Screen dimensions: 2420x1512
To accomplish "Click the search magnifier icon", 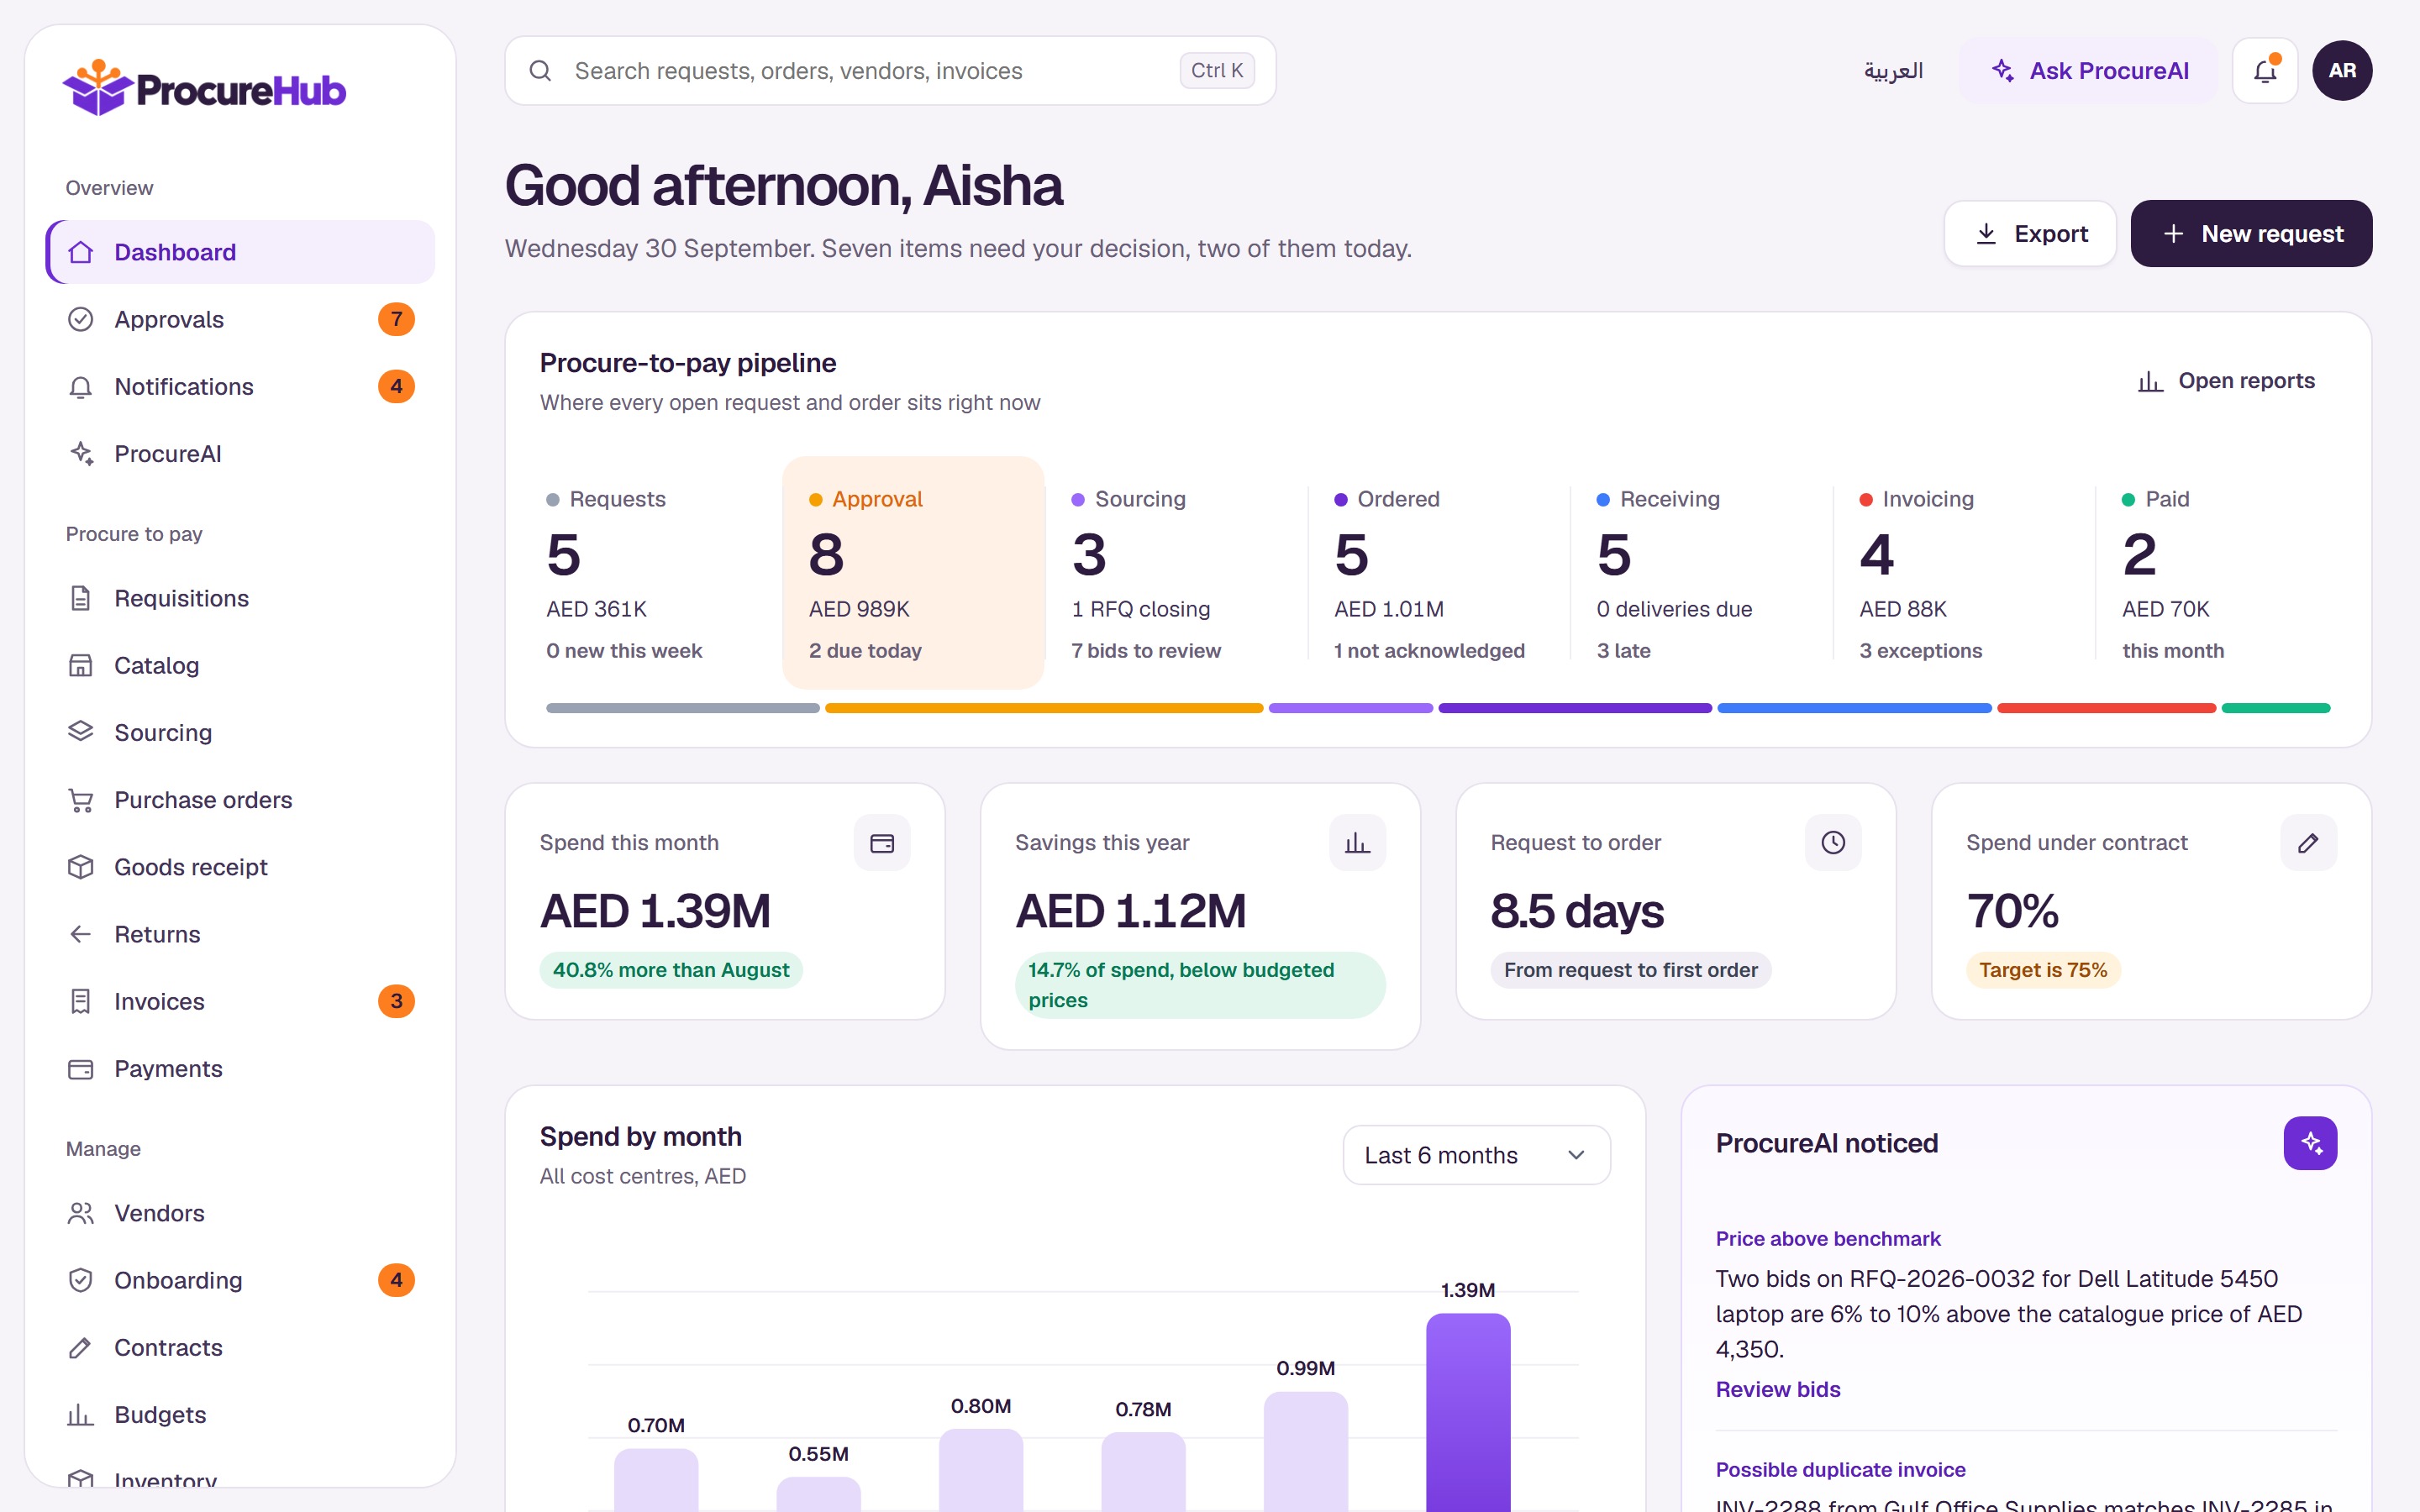I will coord(540,71).
